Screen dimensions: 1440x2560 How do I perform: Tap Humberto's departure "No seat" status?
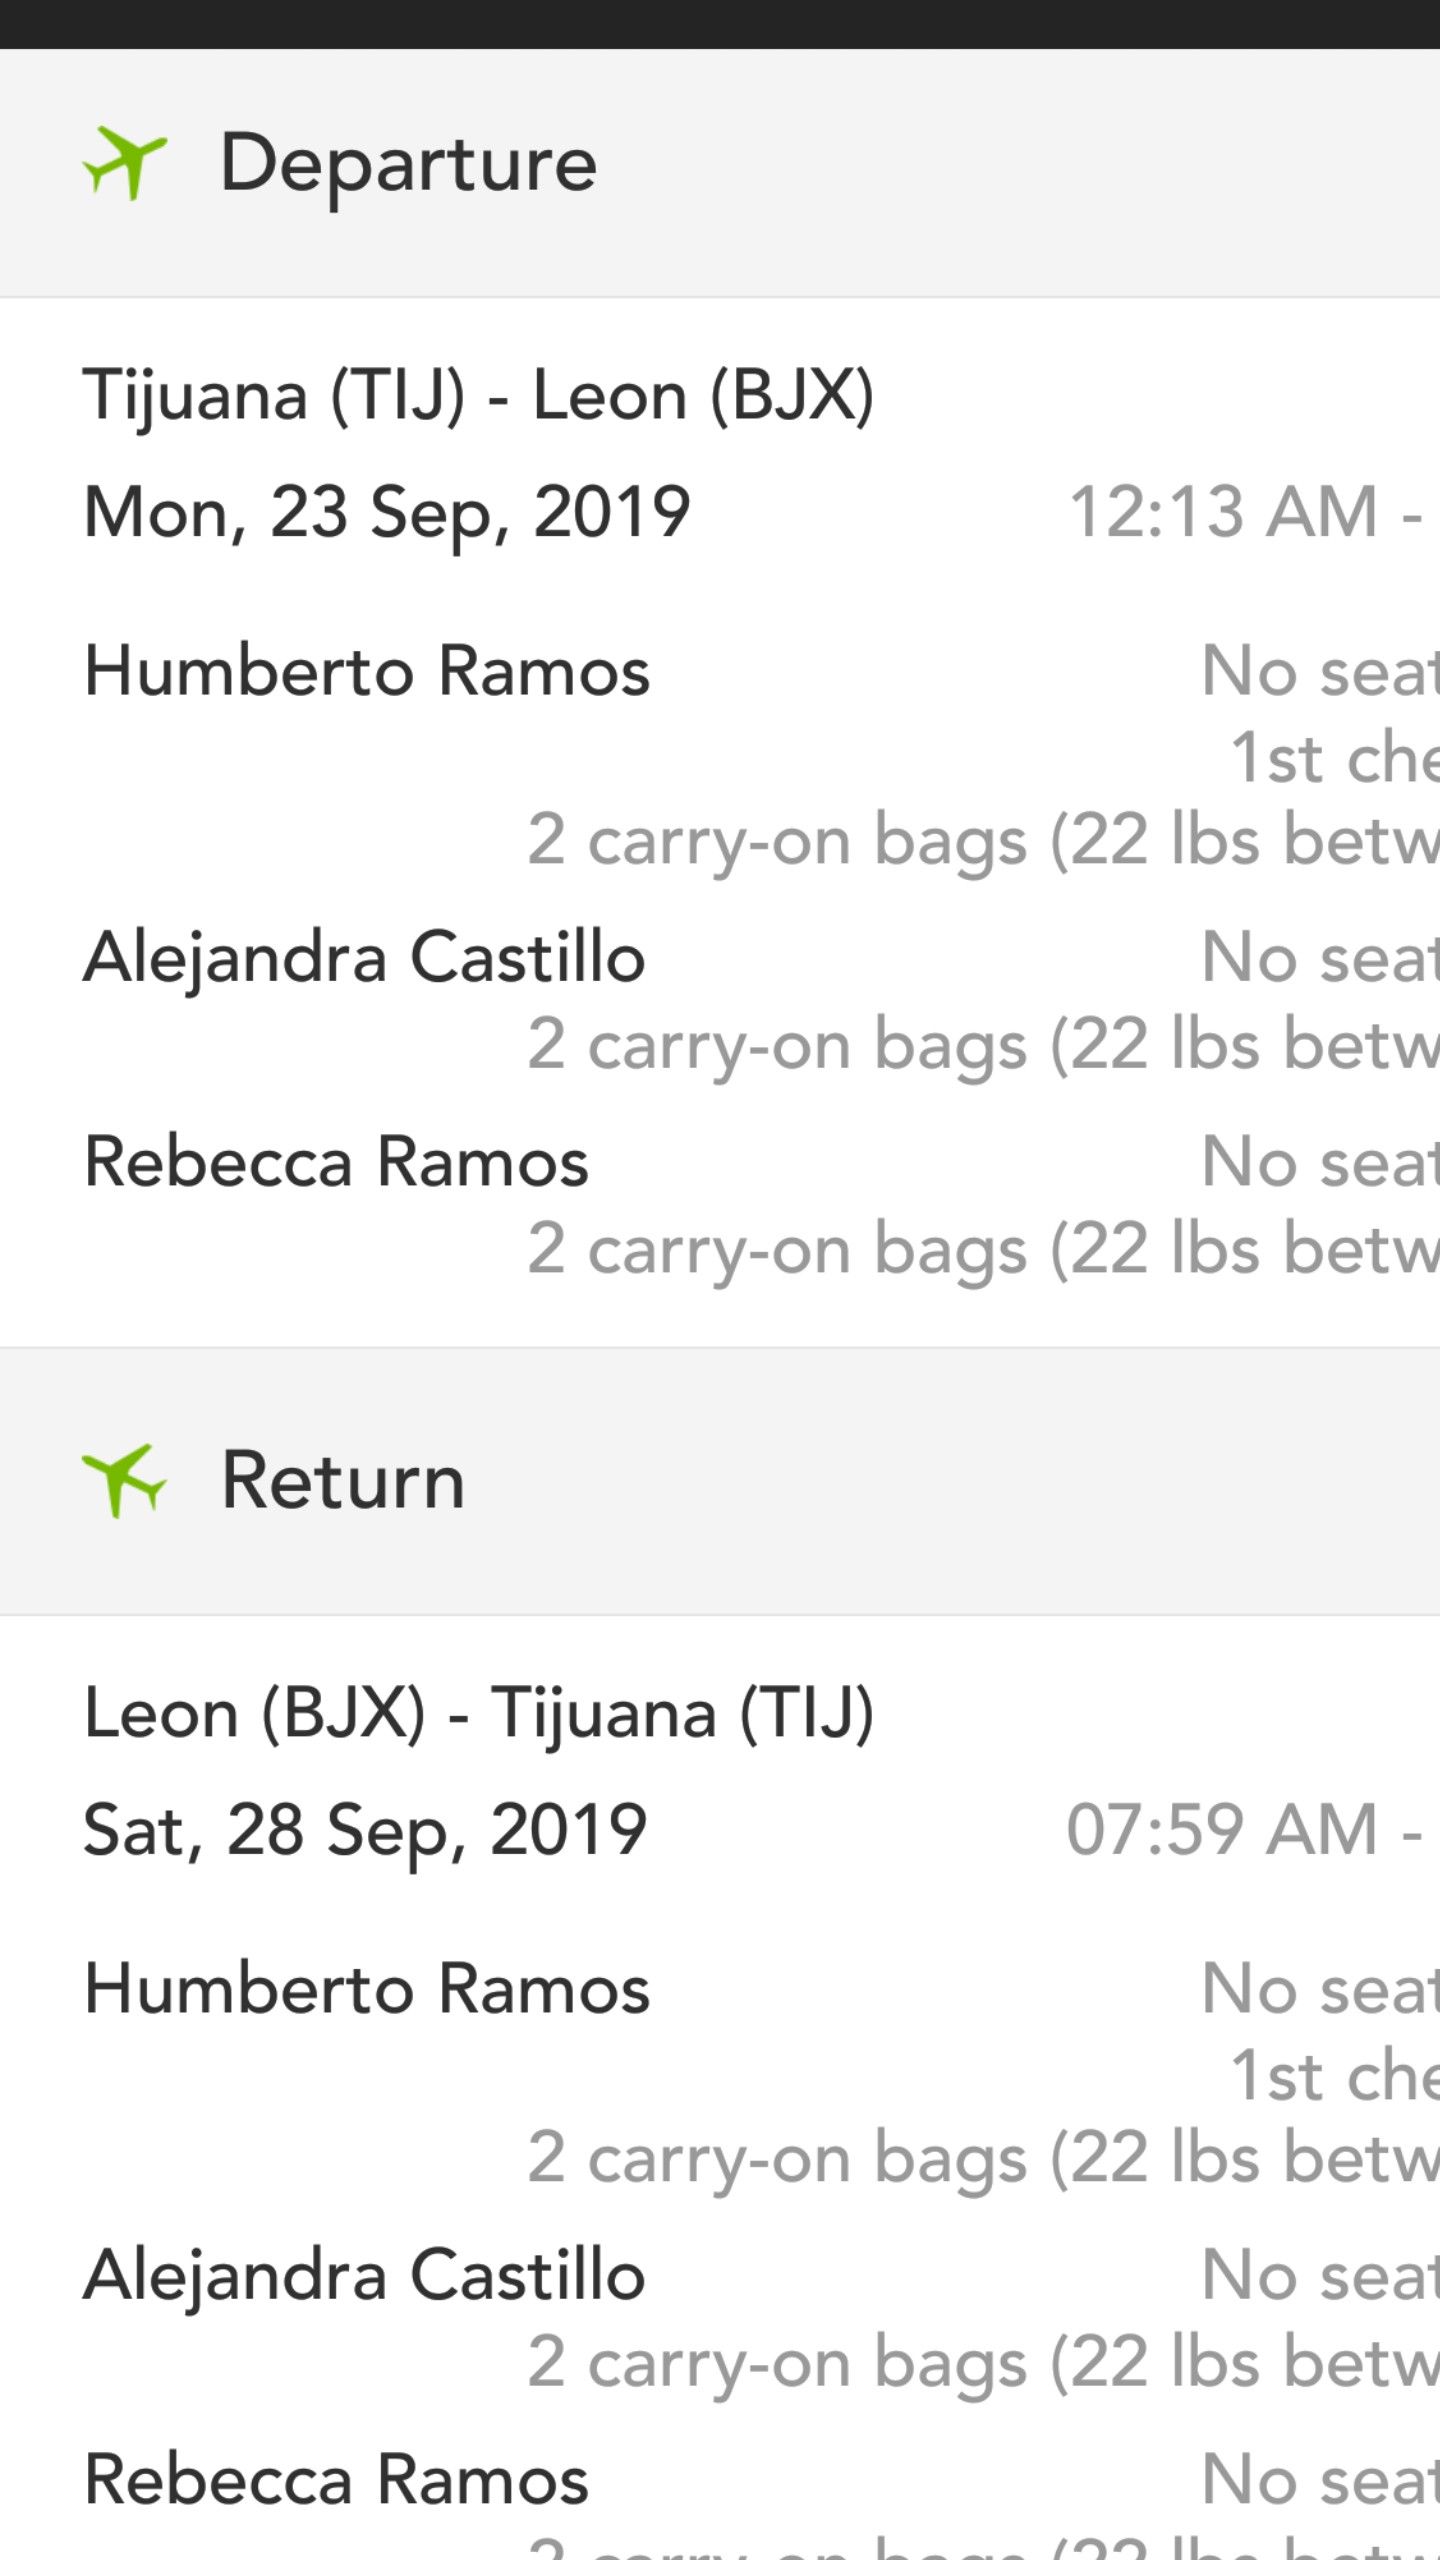pyautogui.click(x=1320, y=670)
